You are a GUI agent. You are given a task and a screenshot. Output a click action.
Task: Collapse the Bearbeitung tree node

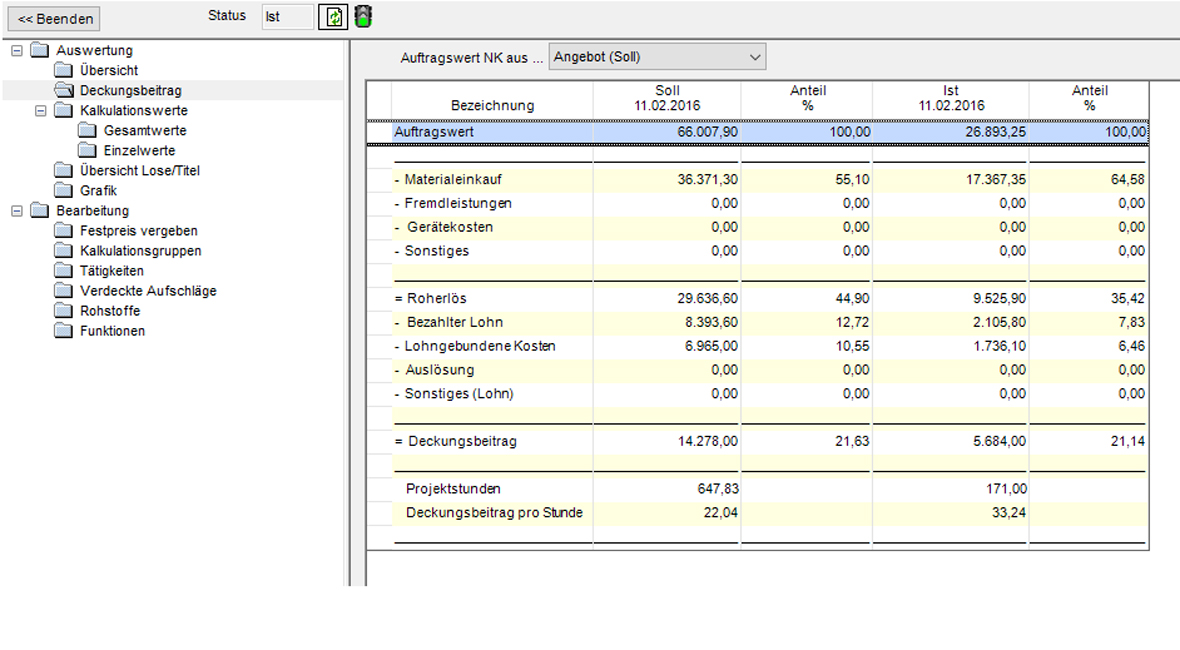(x=17, y=211)
